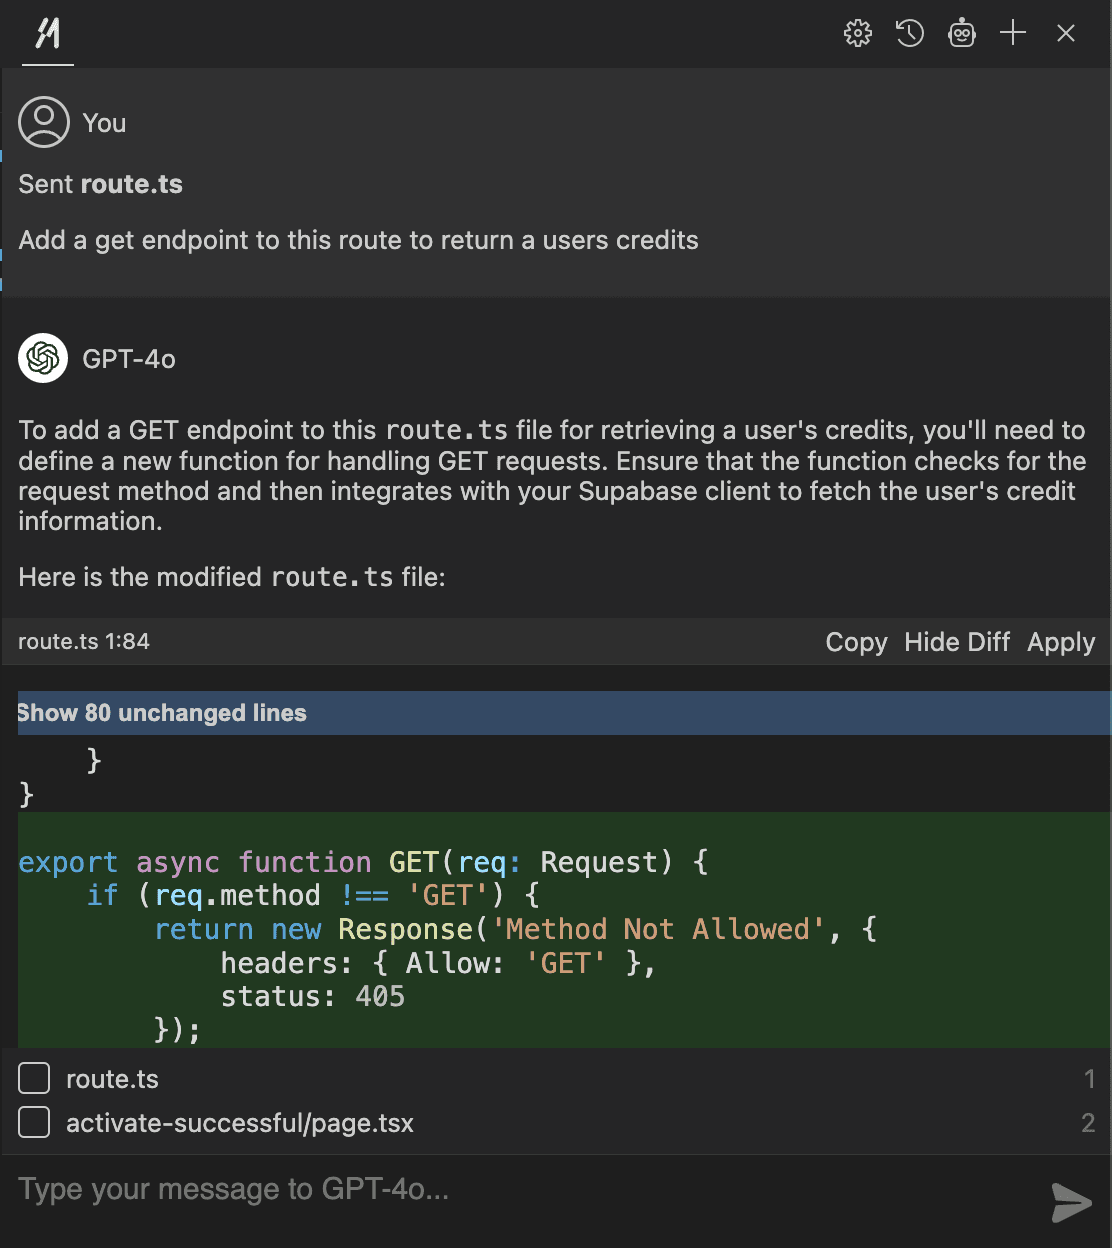Select the activate-successful/page.tsx file row

[x=240, y=1122]
